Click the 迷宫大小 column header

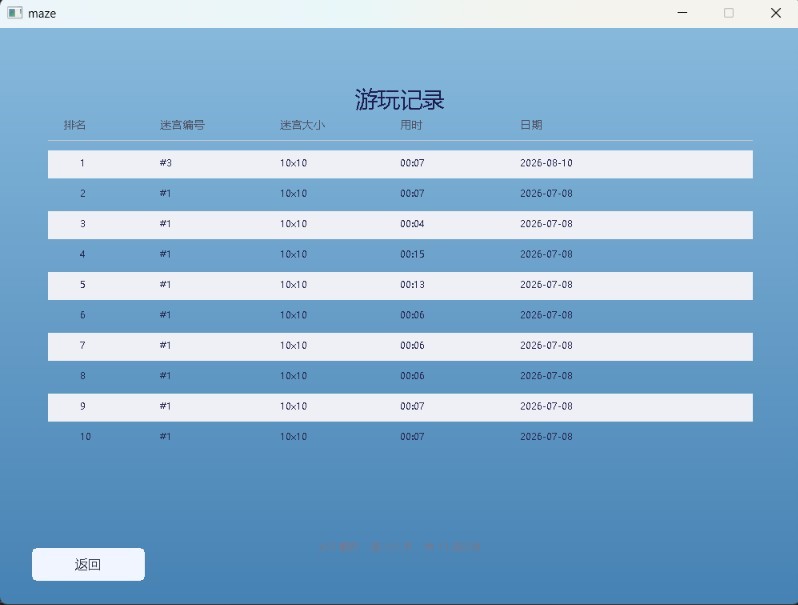302,125
